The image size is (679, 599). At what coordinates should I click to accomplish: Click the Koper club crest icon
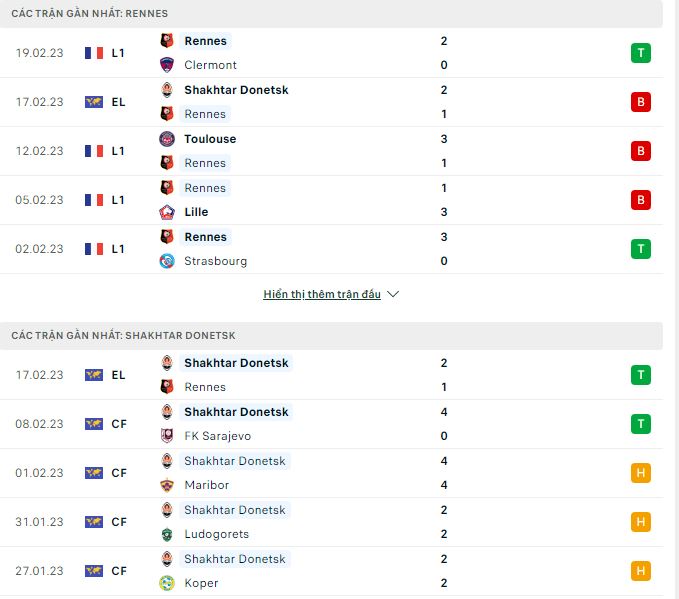[167, 583]
